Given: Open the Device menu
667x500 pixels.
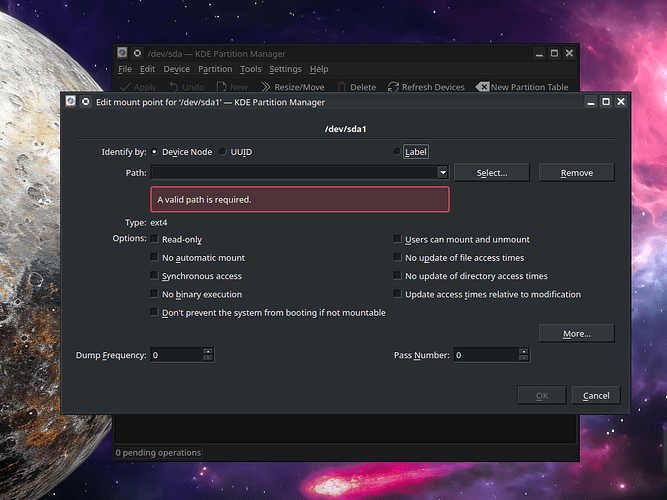Looking at the screenshot, I should point(177,69).
